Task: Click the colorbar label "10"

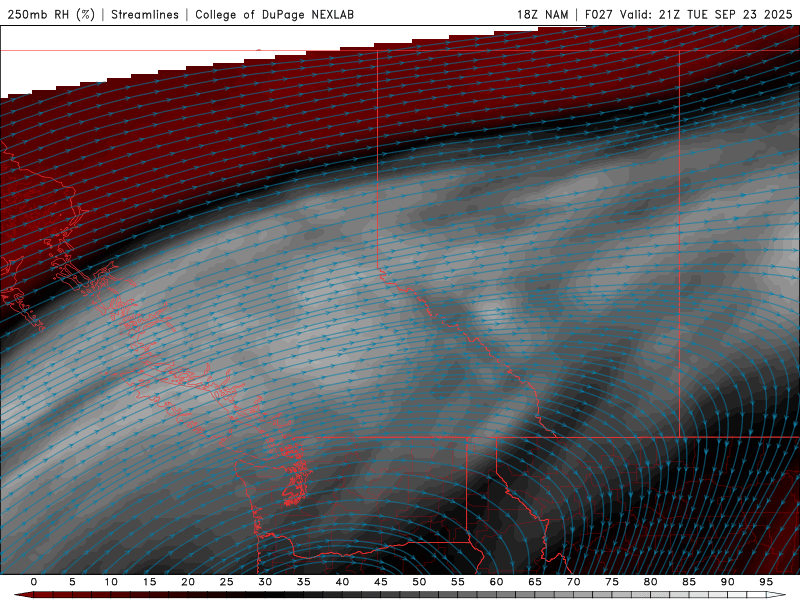Action: [111, 582]
